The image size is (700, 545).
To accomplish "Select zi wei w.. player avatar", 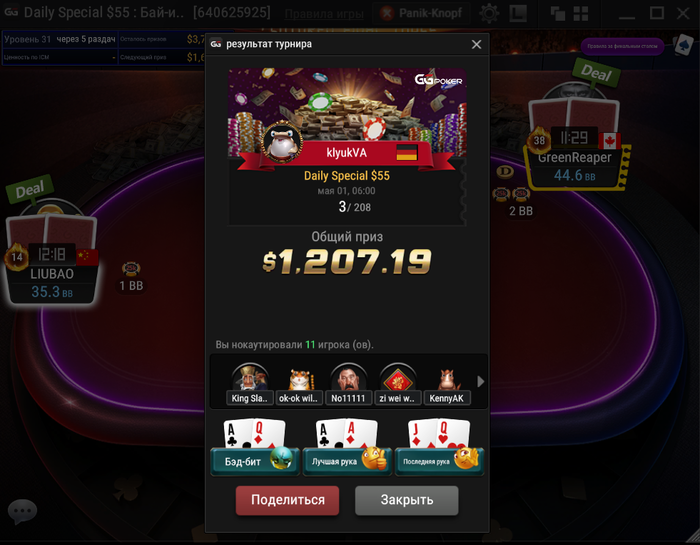I will (397, 384).
